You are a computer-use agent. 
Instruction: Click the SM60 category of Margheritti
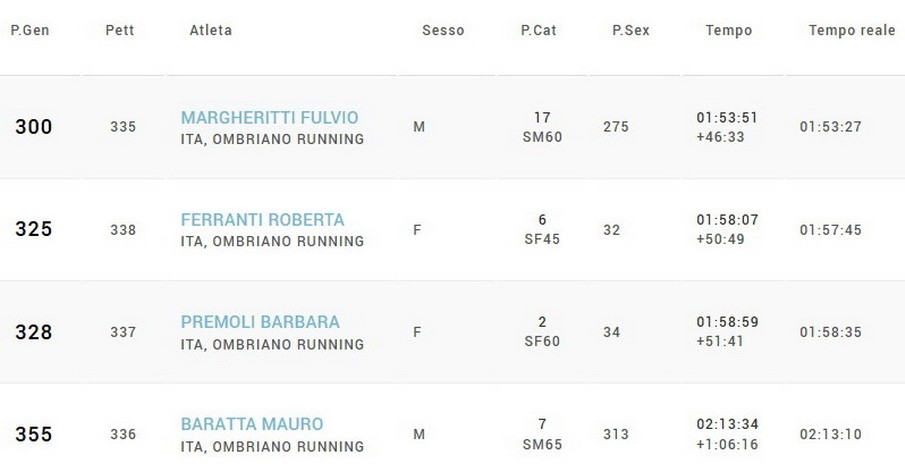[x=542, y=138]
